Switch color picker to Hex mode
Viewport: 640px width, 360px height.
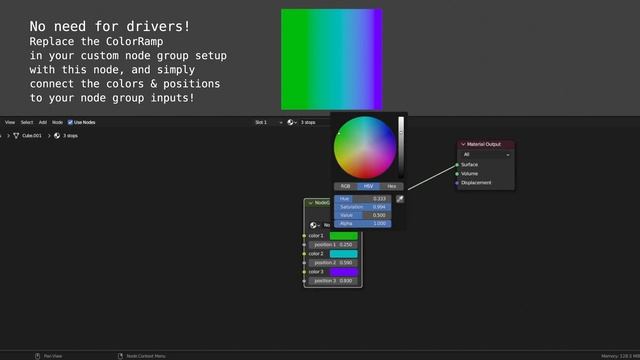pyautogui.click(x=392, y=186)
